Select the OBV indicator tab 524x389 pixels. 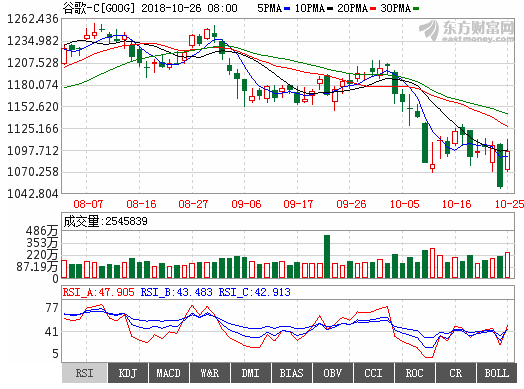coord(333,373)
